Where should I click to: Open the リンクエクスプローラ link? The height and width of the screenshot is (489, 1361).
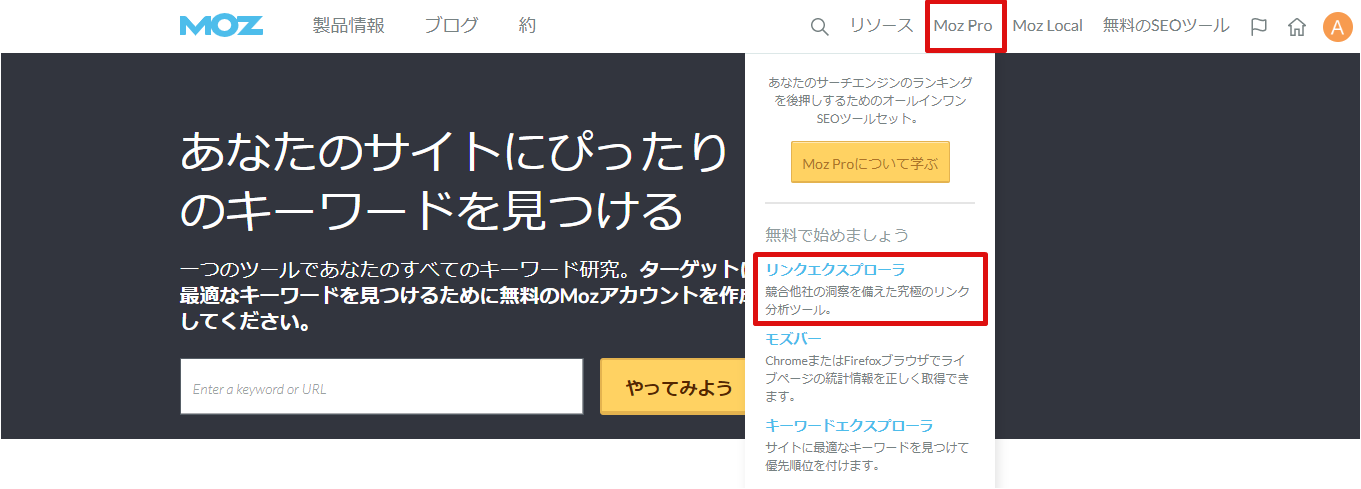click(835, 270)
